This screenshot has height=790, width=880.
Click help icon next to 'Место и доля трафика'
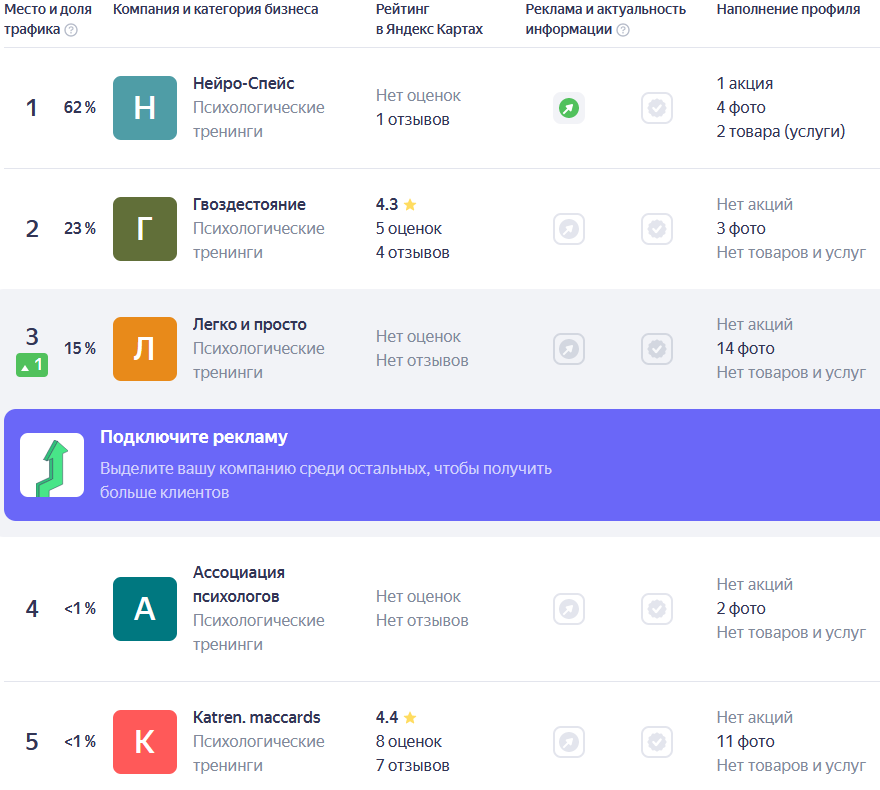pyautogui.click(x=71, y=30)
